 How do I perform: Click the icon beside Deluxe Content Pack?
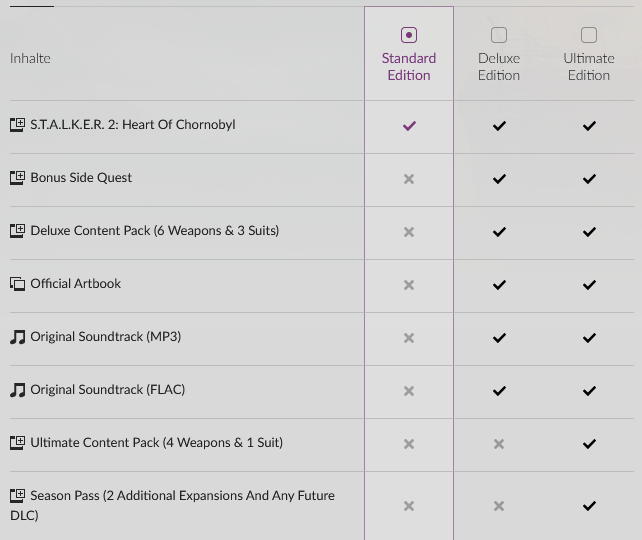[x=17, y=231]
